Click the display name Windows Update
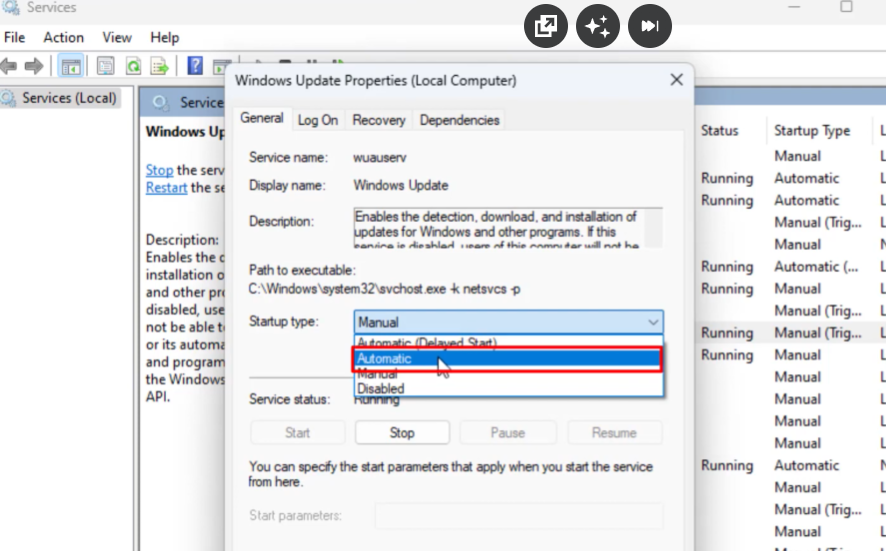 click(401, 185)
